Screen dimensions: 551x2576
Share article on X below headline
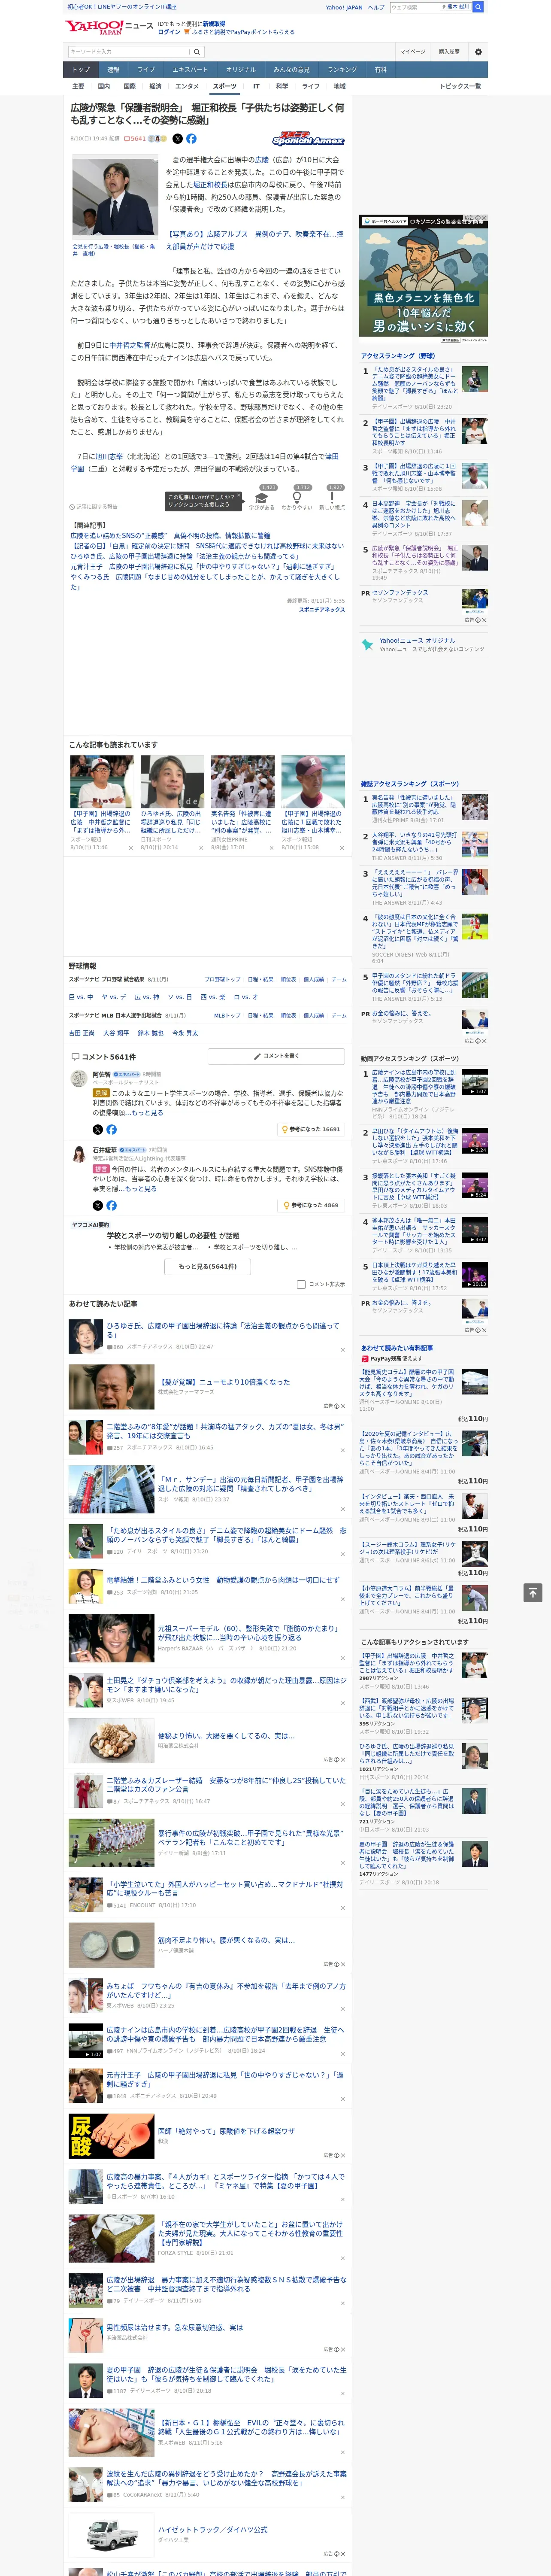pos(178,139)
